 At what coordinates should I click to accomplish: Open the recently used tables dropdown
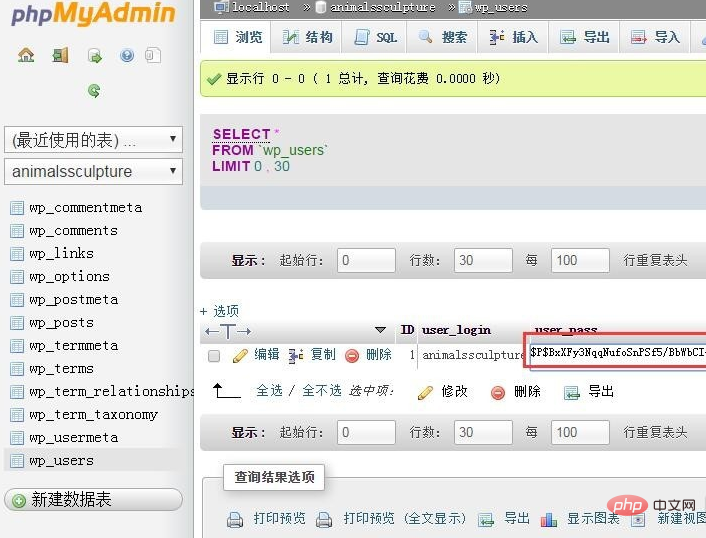(x=93, y=139)
